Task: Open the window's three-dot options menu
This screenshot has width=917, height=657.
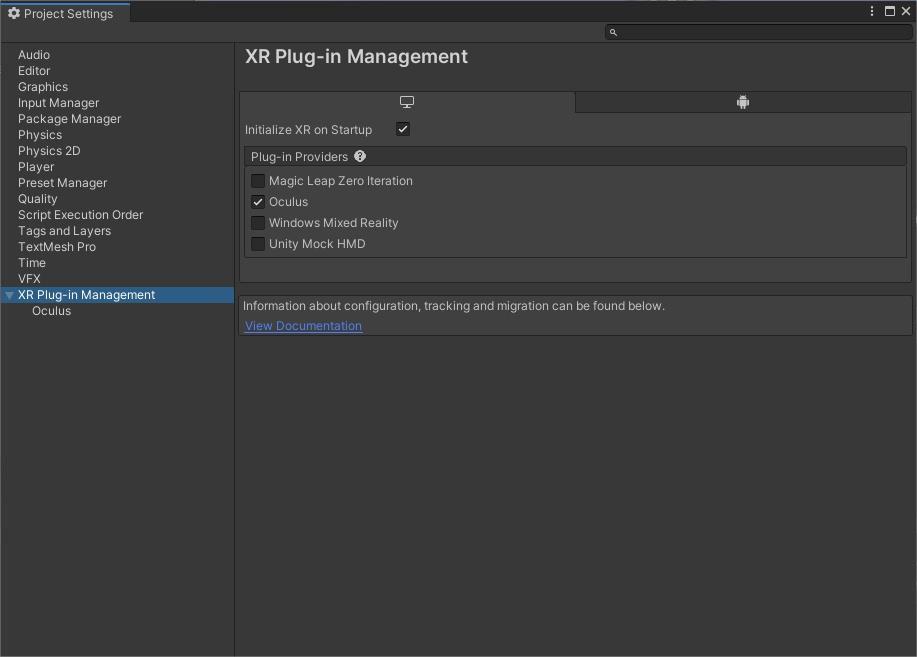Action: [872, 12]
